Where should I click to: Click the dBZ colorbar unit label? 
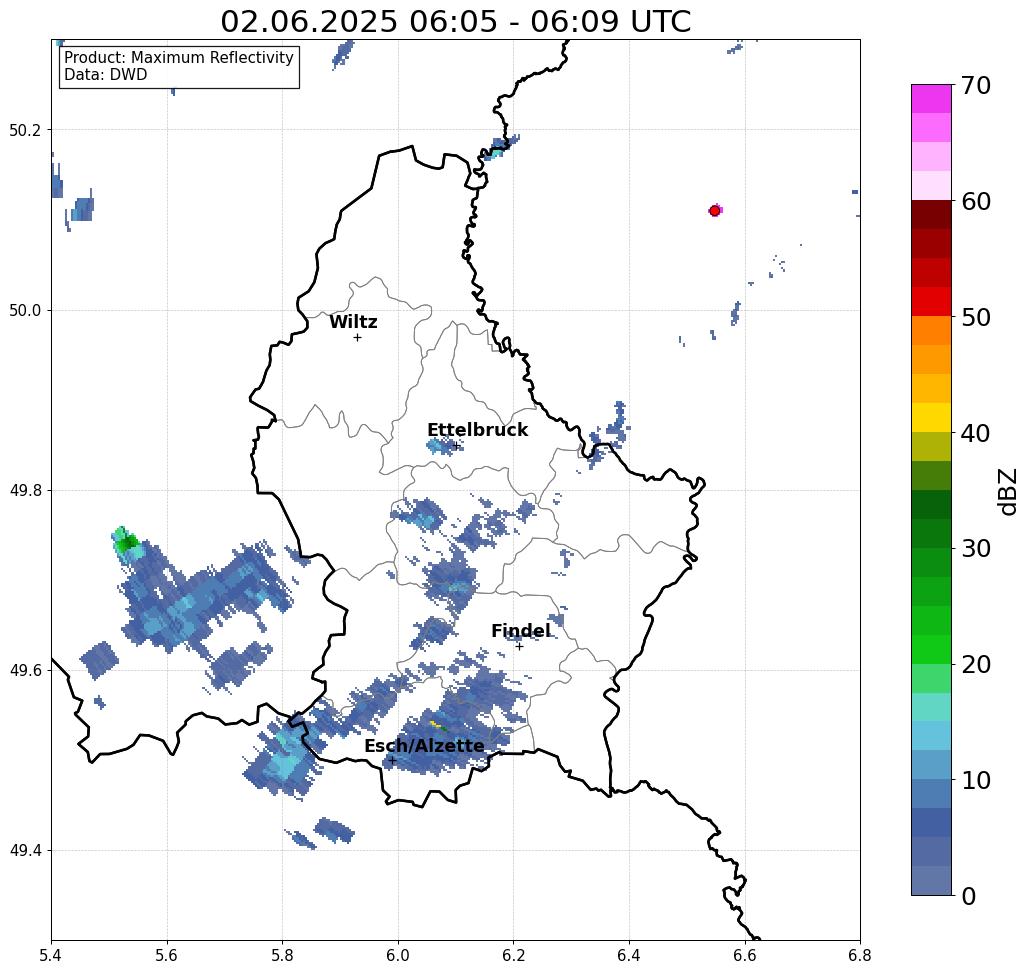1007,491
